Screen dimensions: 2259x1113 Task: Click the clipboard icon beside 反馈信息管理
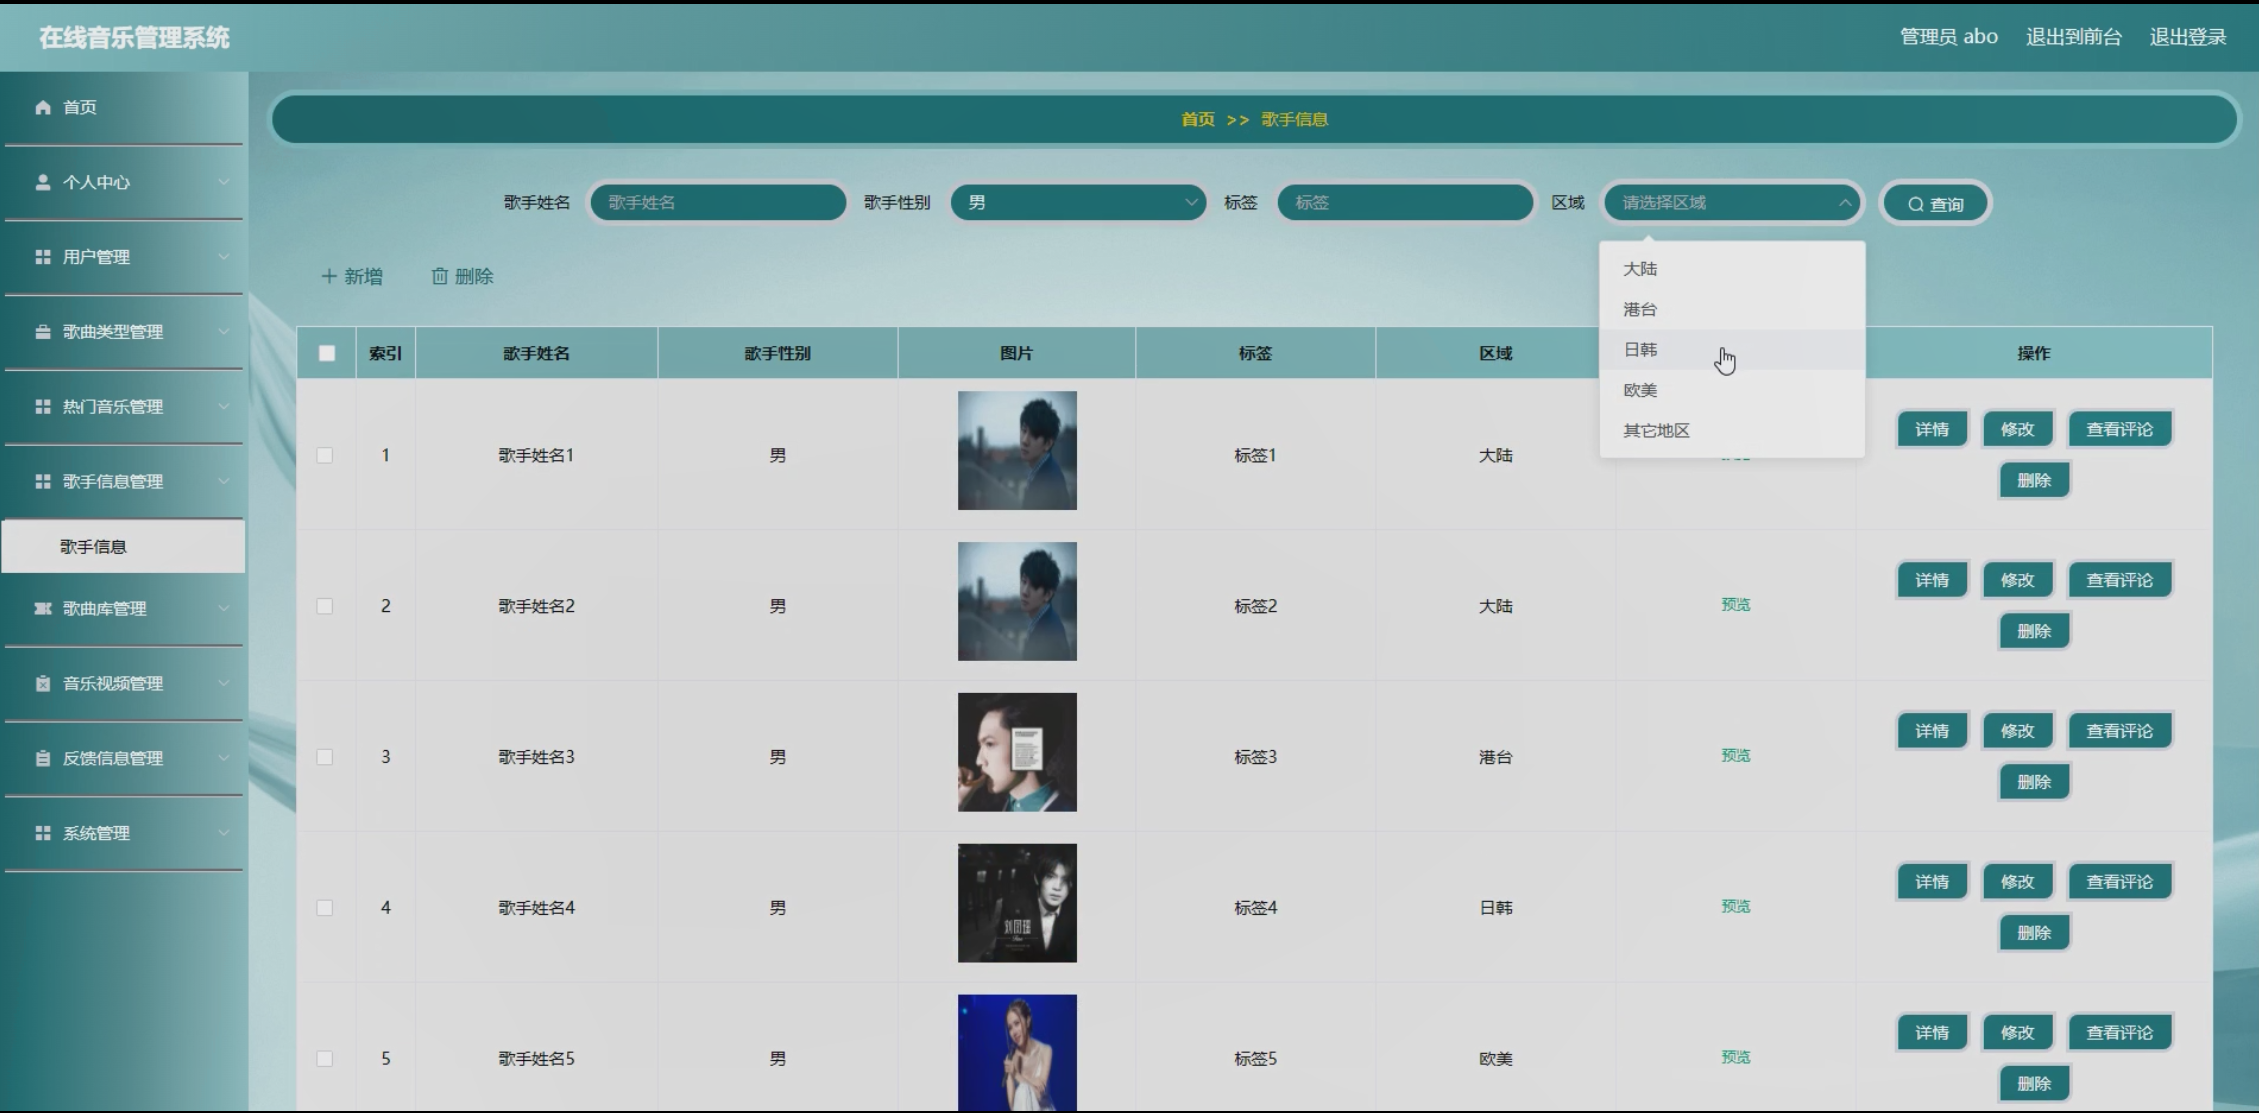click(43, 759)
